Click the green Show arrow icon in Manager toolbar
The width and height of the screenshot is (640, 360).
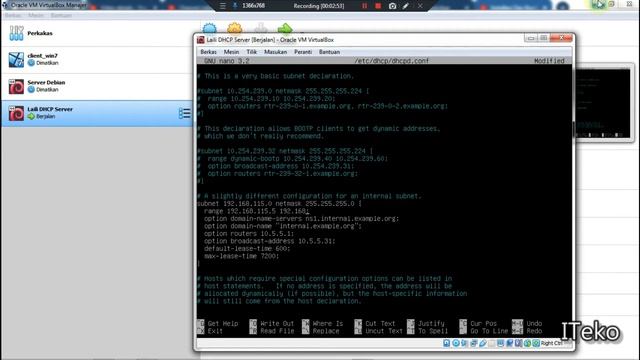(285, 29)
